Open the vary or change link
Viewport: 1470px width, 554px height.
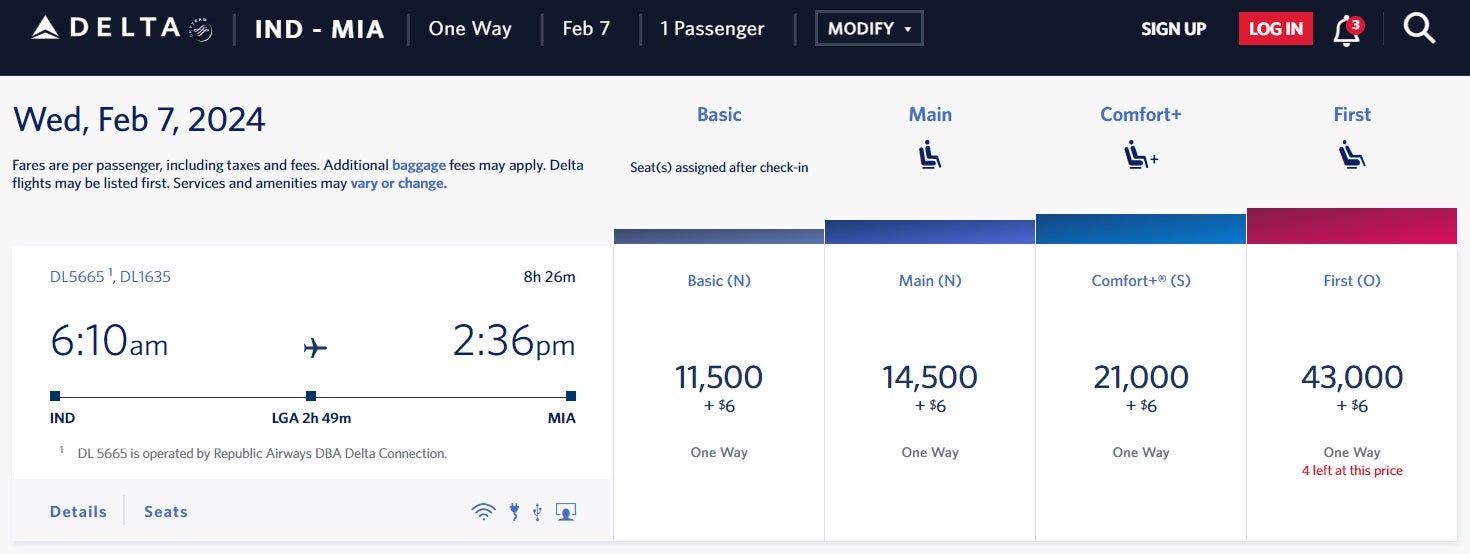tap(398, 183)
